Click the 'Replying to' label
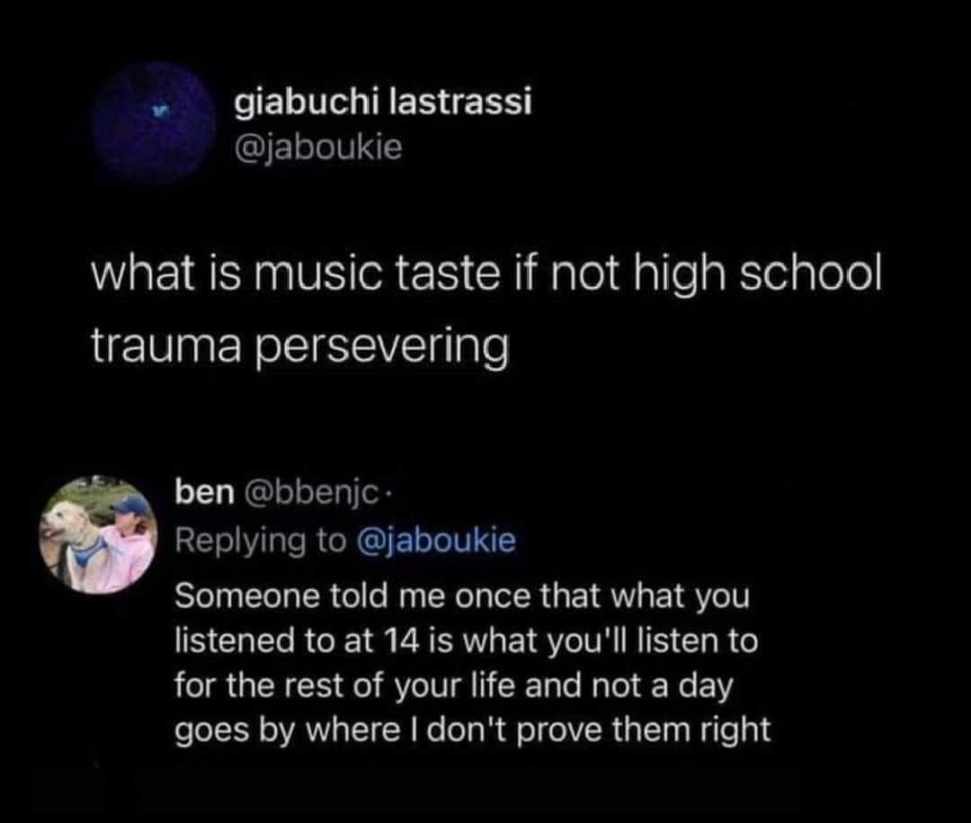This screenshot has width=971, height=823. [261, 541]
